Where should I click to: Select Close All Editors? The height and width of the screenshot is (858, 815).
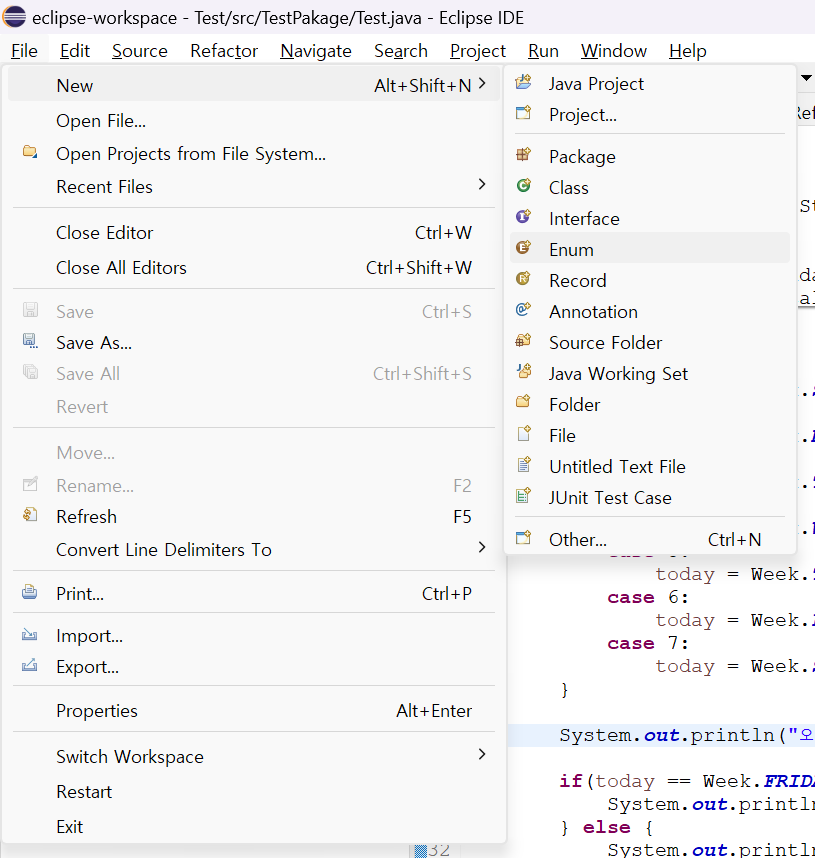tap(254, 268)
